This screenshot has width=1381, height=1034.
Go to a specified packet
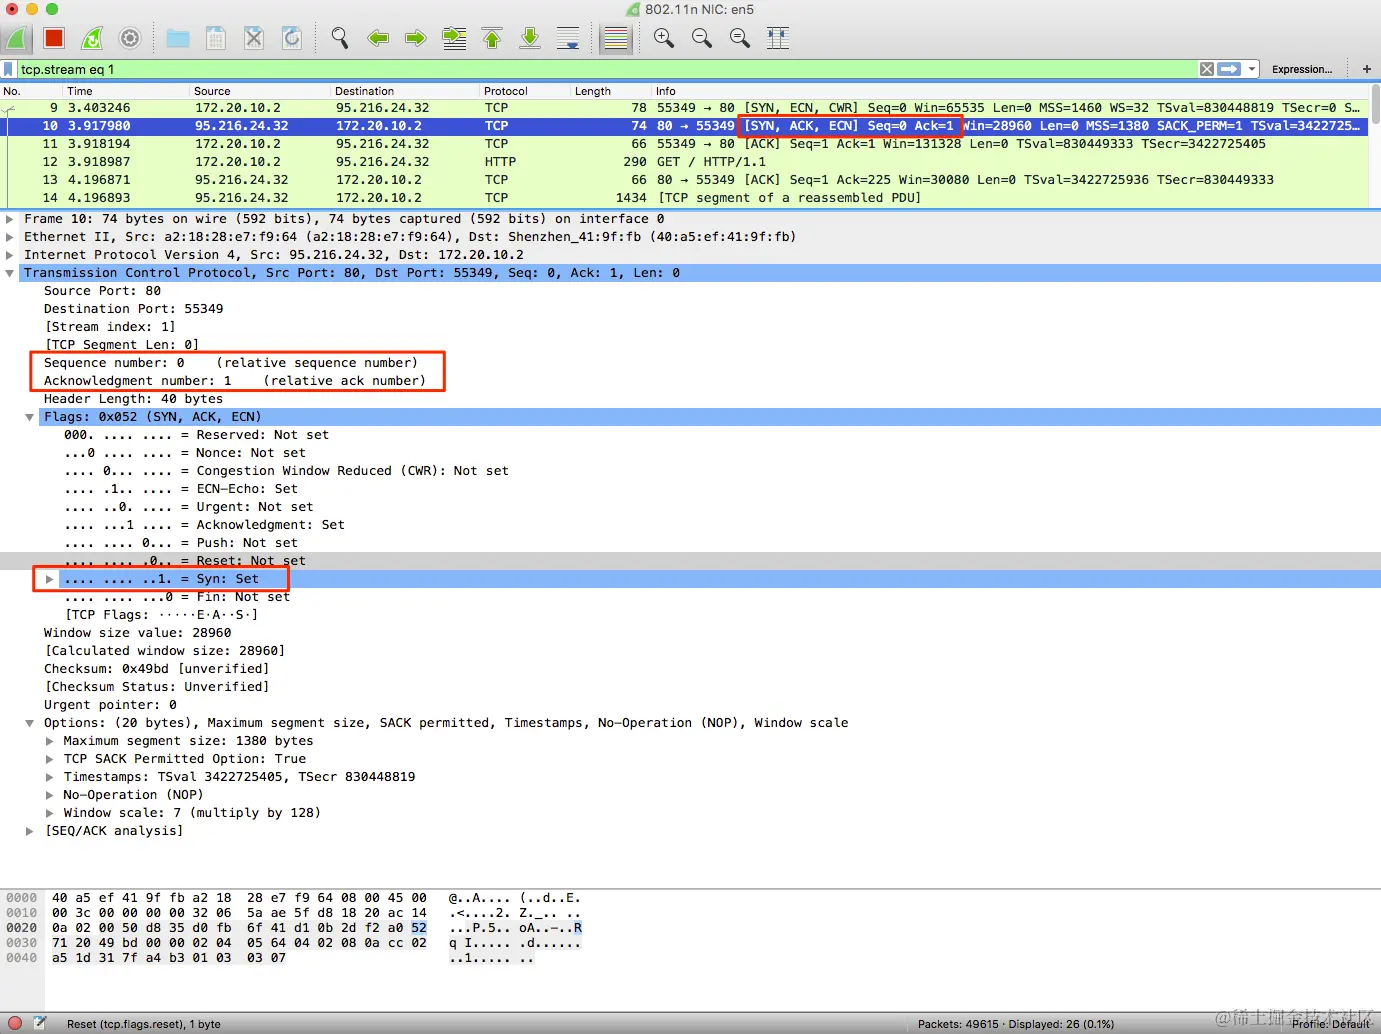coord(454,38)
